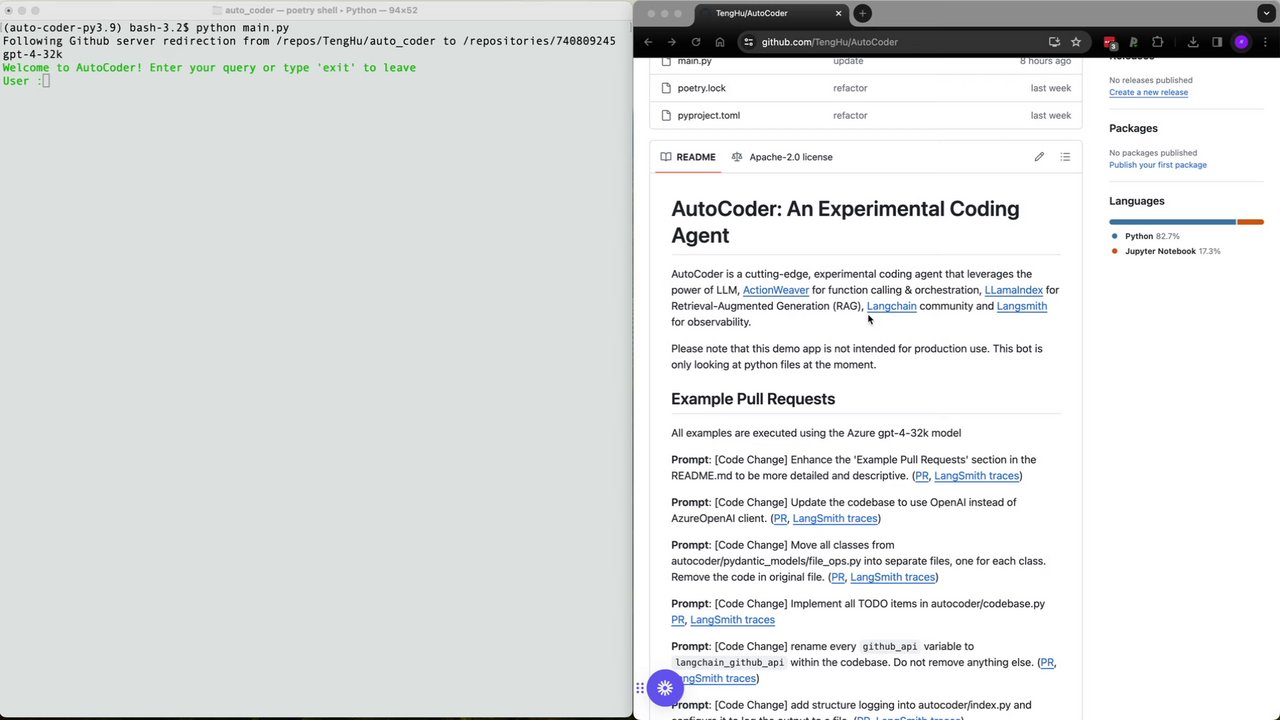This screenshot has height=720, width=1280.
Task: Open the 'refactor' commit for pyproject.toml
Action: point(850,115)
